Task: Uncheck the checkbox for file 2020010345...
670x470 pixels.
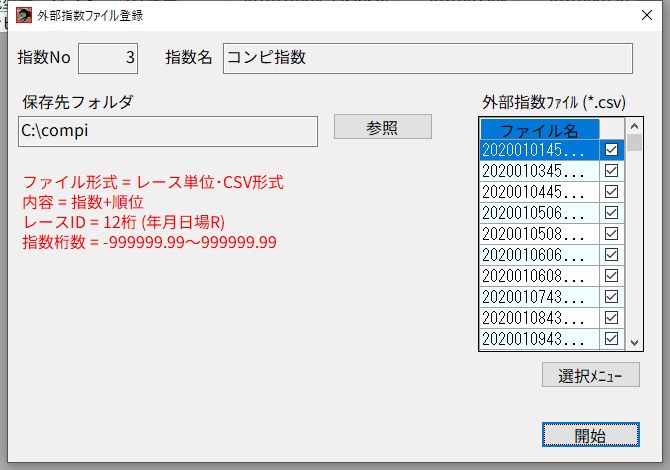Action: pyautogui.click(x=611, y=171)
